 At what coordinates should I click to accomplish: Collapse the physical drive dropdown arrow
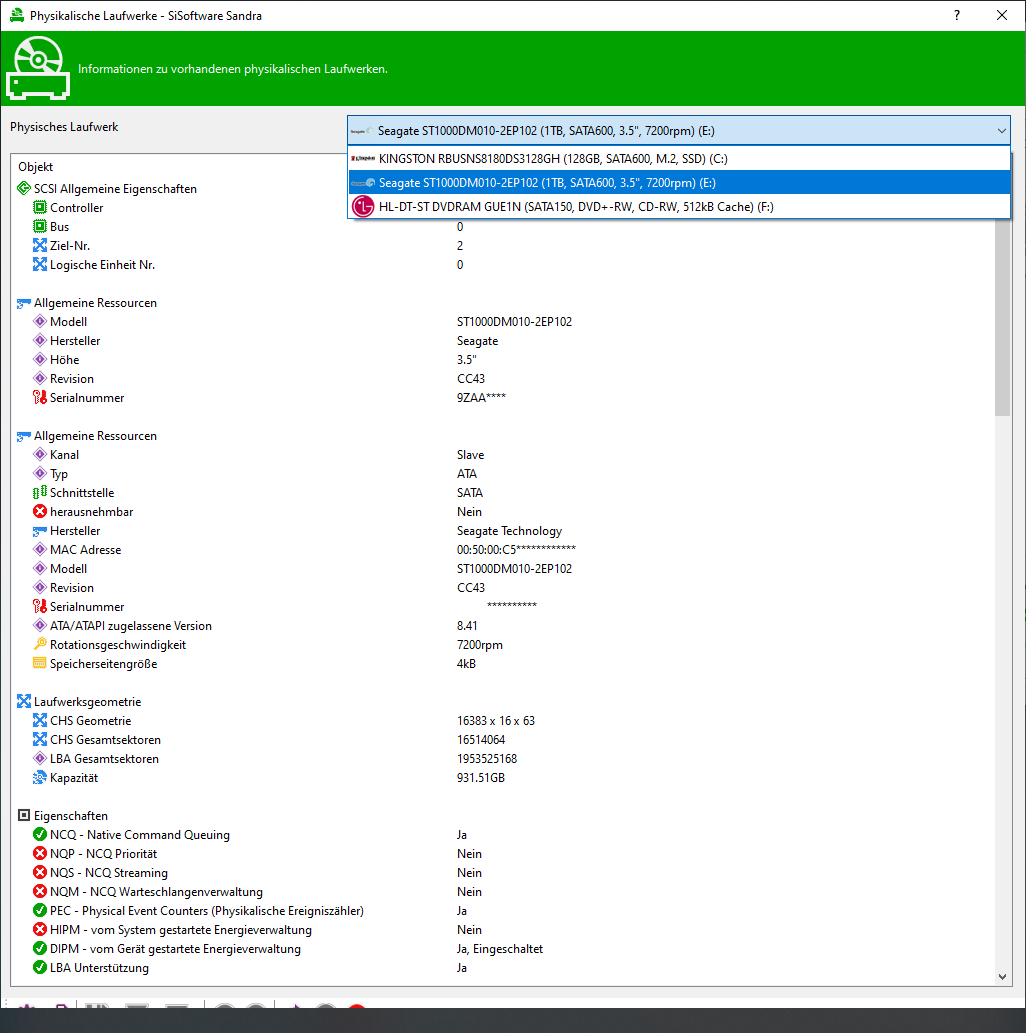click(1002, 130)
